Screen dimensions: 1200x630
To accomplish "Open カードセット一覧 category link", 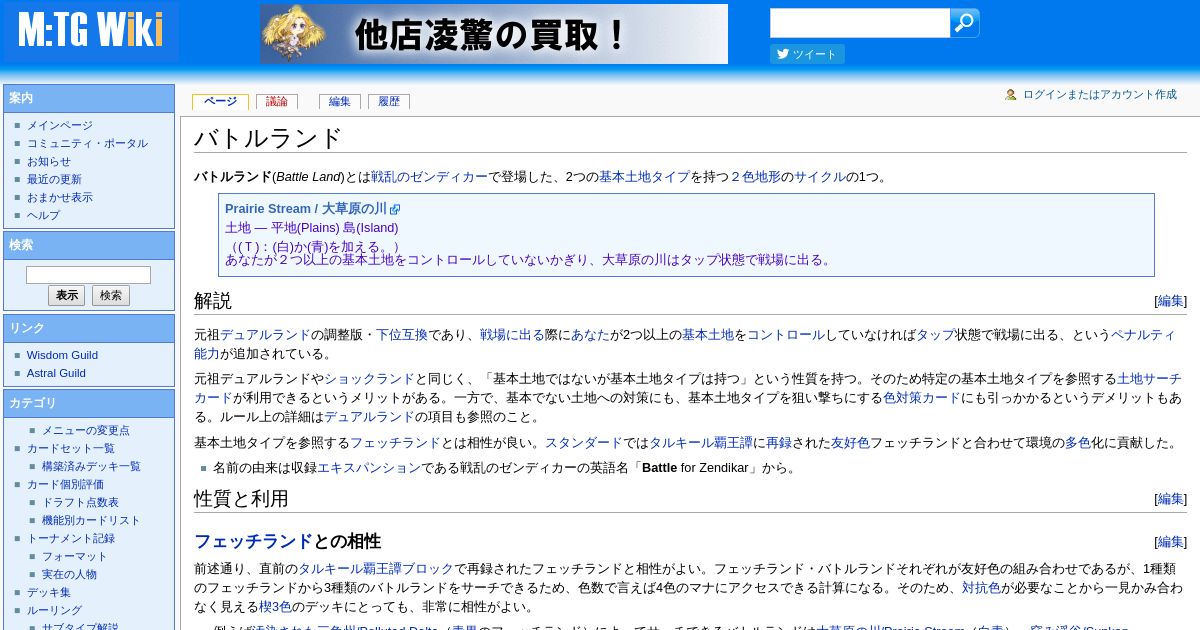I will coord(71,448).
